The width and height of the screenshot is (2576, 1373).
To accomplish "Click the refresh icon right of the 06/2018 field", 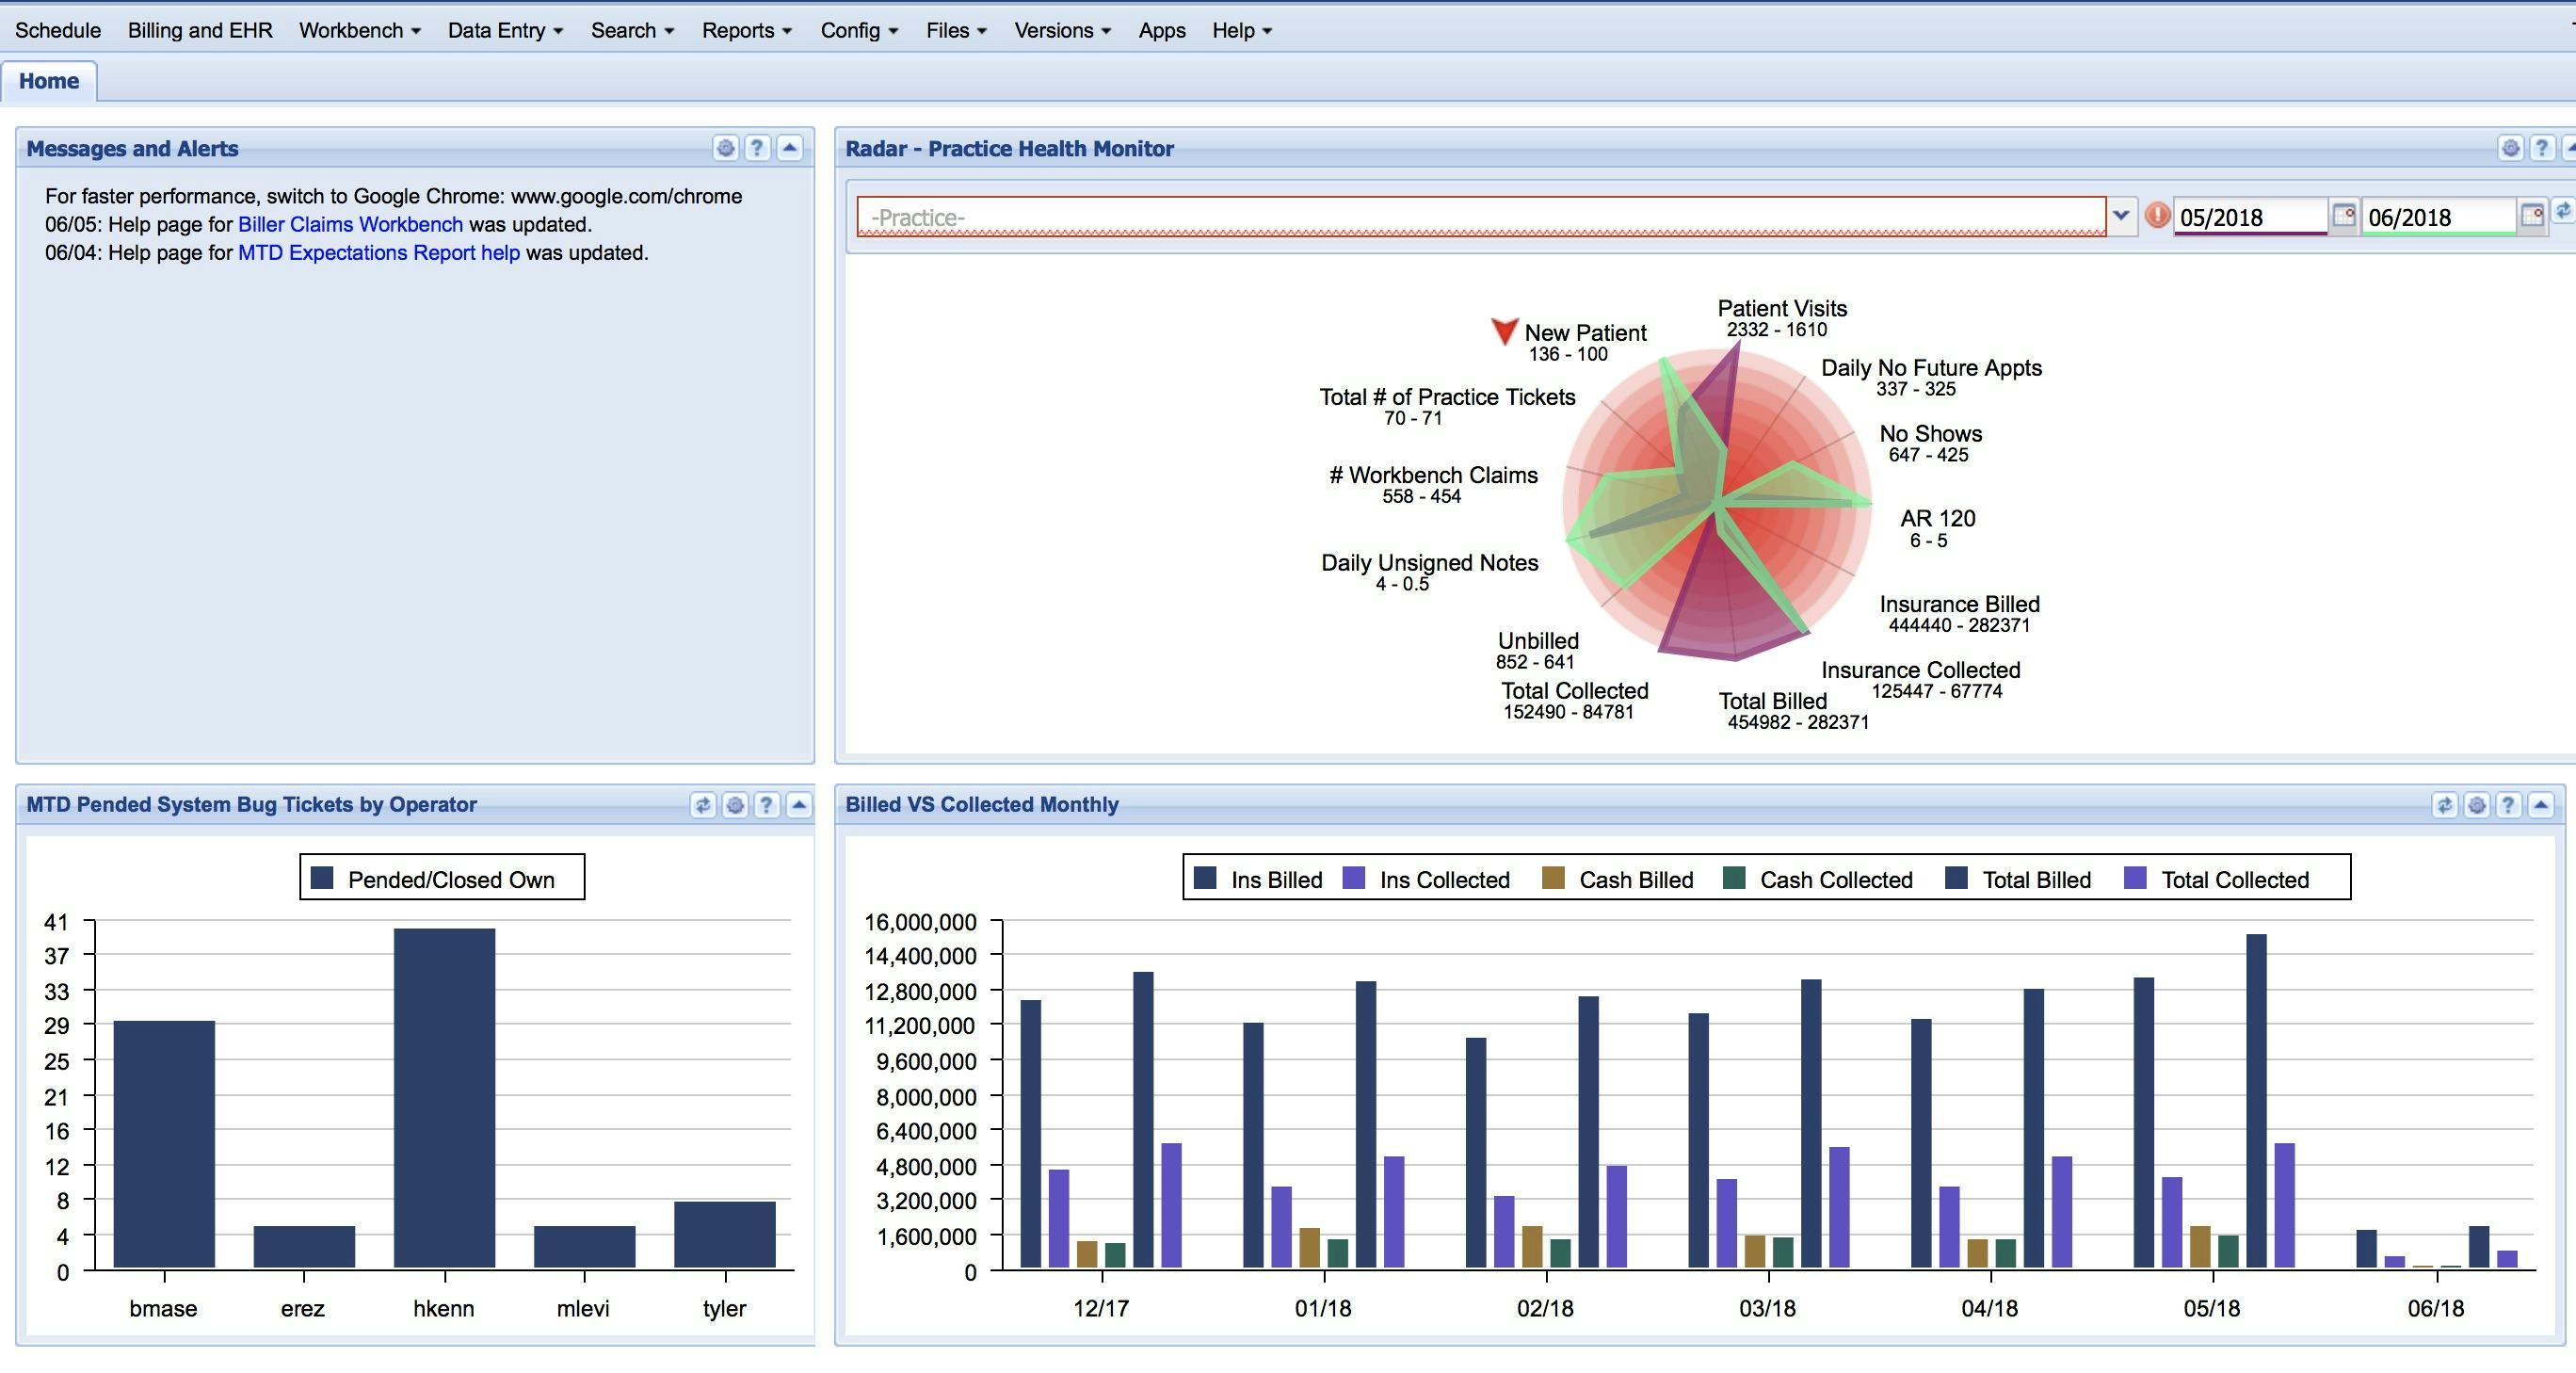I will click(2562, 213).
